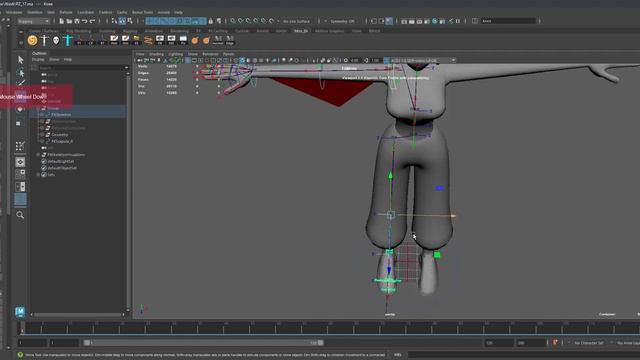The height and width of the screenshot is (360, 640).
Task: Pick the Lasso select tool in toolbox
Action: point(20,73)
